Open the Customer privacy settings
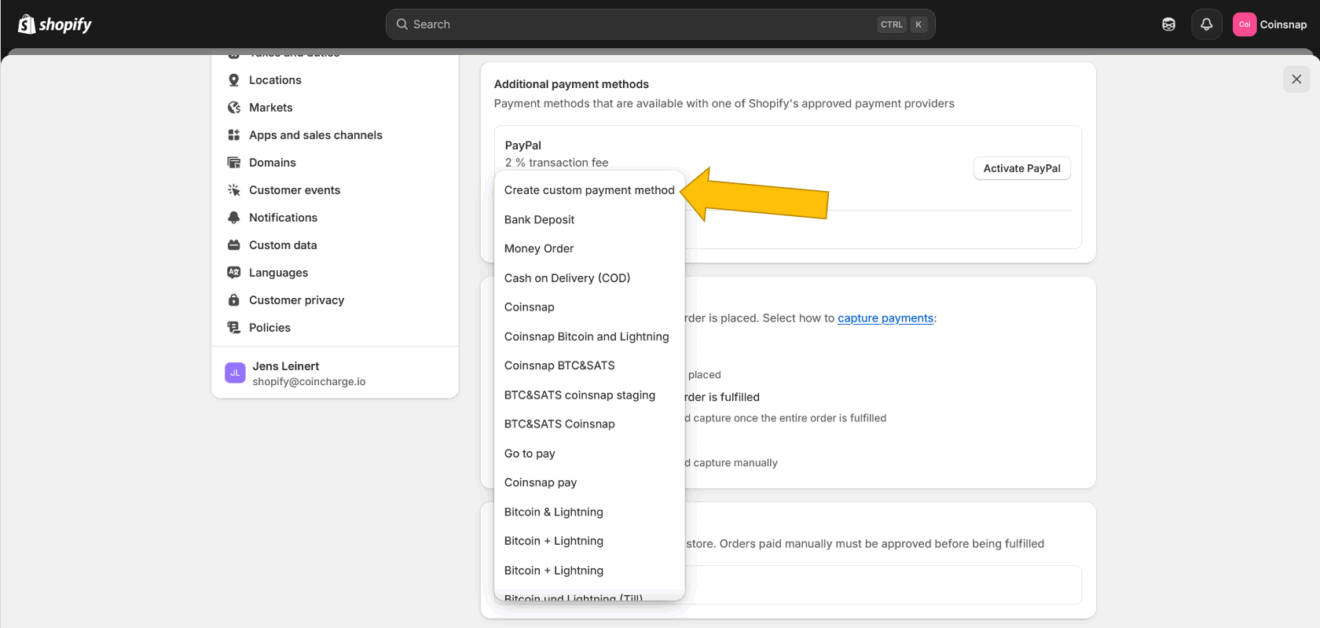This screenshot has height=628, width=1320. (296, 300)
